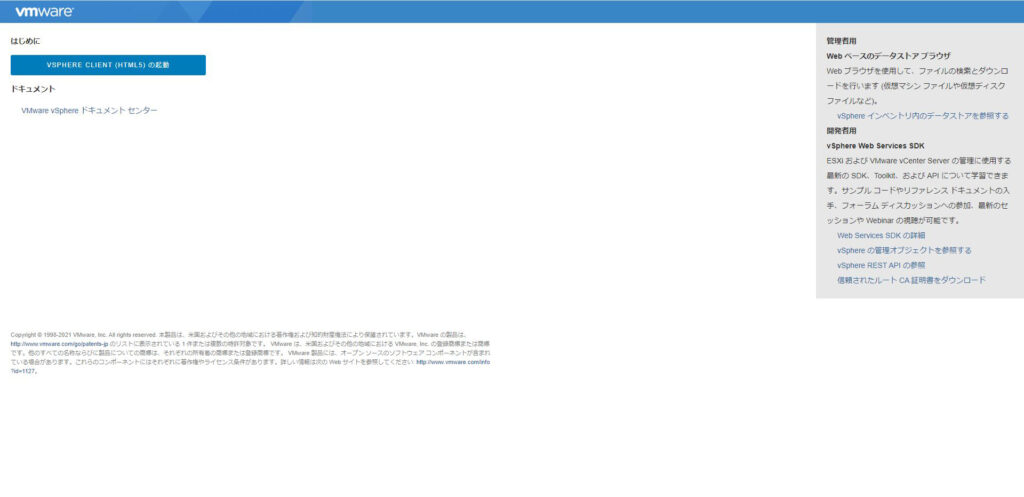Click the 管理者用 heading
Screen dimensions: 1024x497
pos(841,40)
